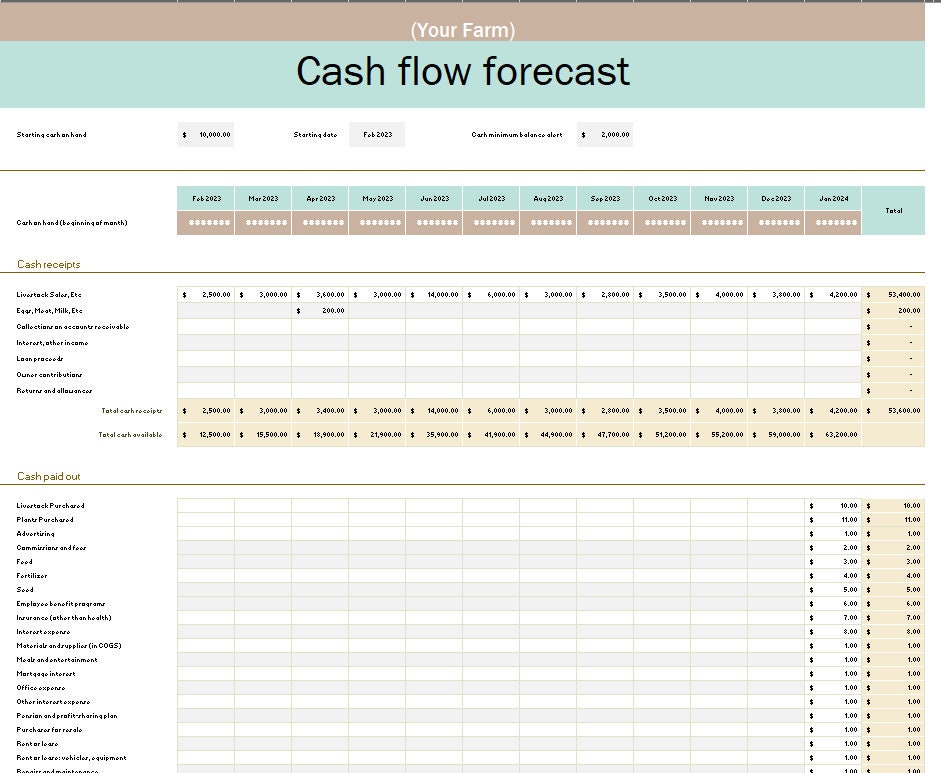Select the Jan 2024 column header
This screenshot has width=941, height=773.
(832, 198)
